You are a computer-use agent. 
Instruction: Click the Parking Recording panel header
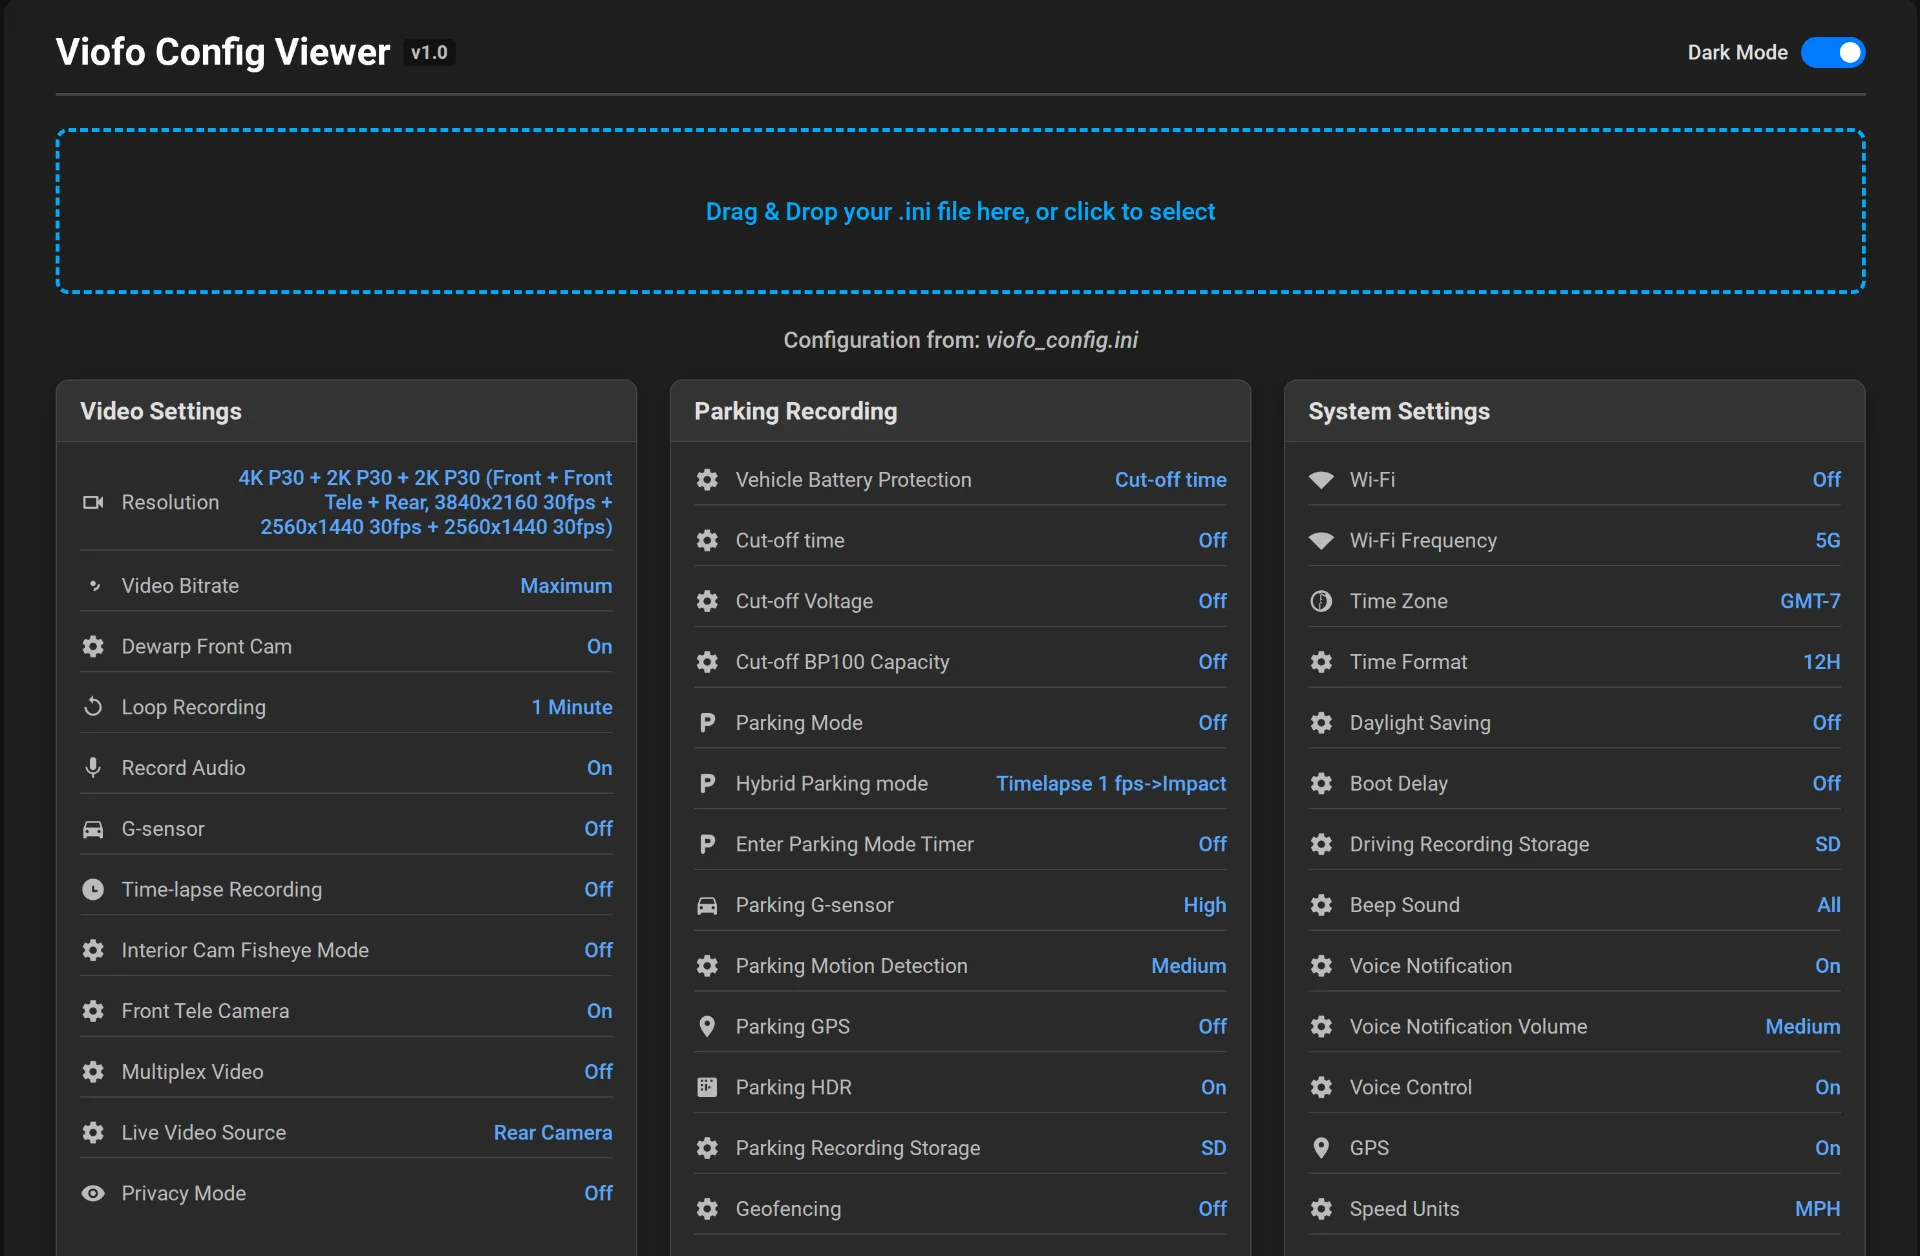tap(960, 411)
